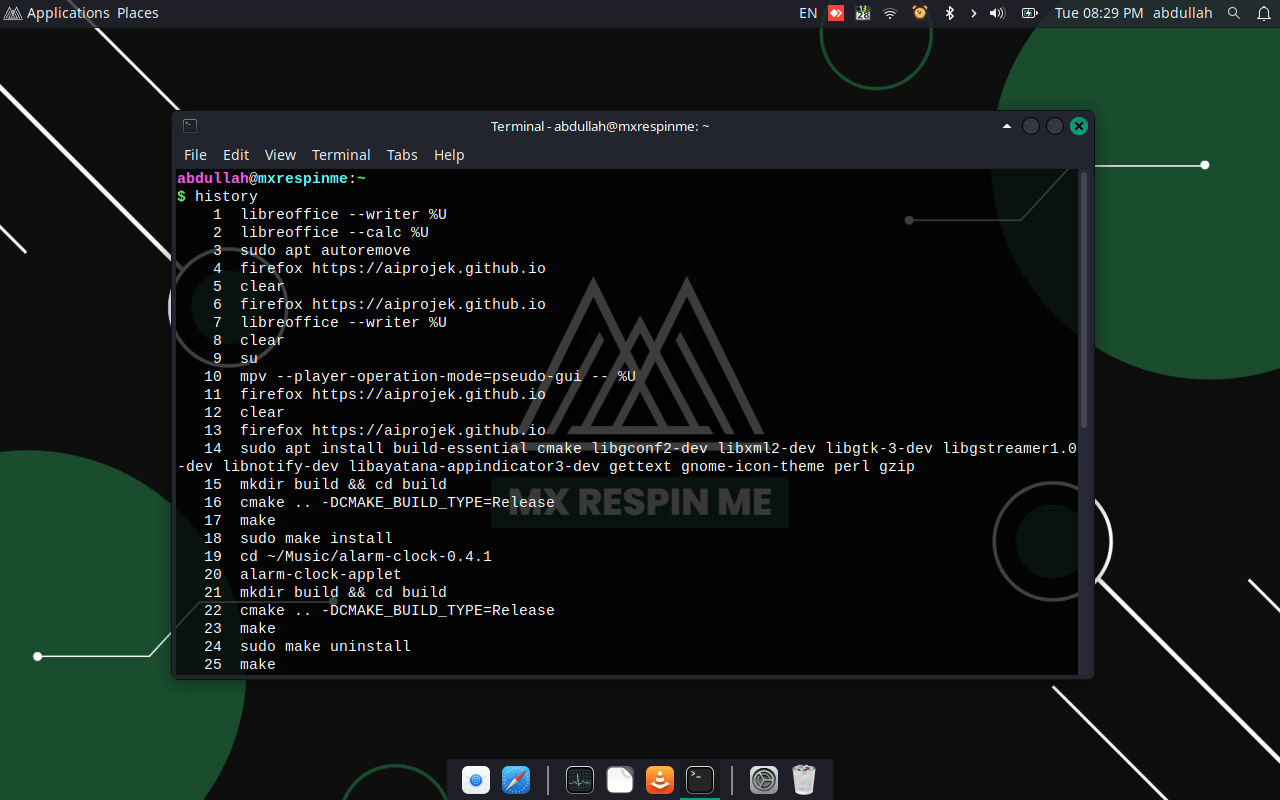Launch the mail app from the dock
Image resolution: width=1280 pixels, height=800 pixels.
tap(476, 780)
